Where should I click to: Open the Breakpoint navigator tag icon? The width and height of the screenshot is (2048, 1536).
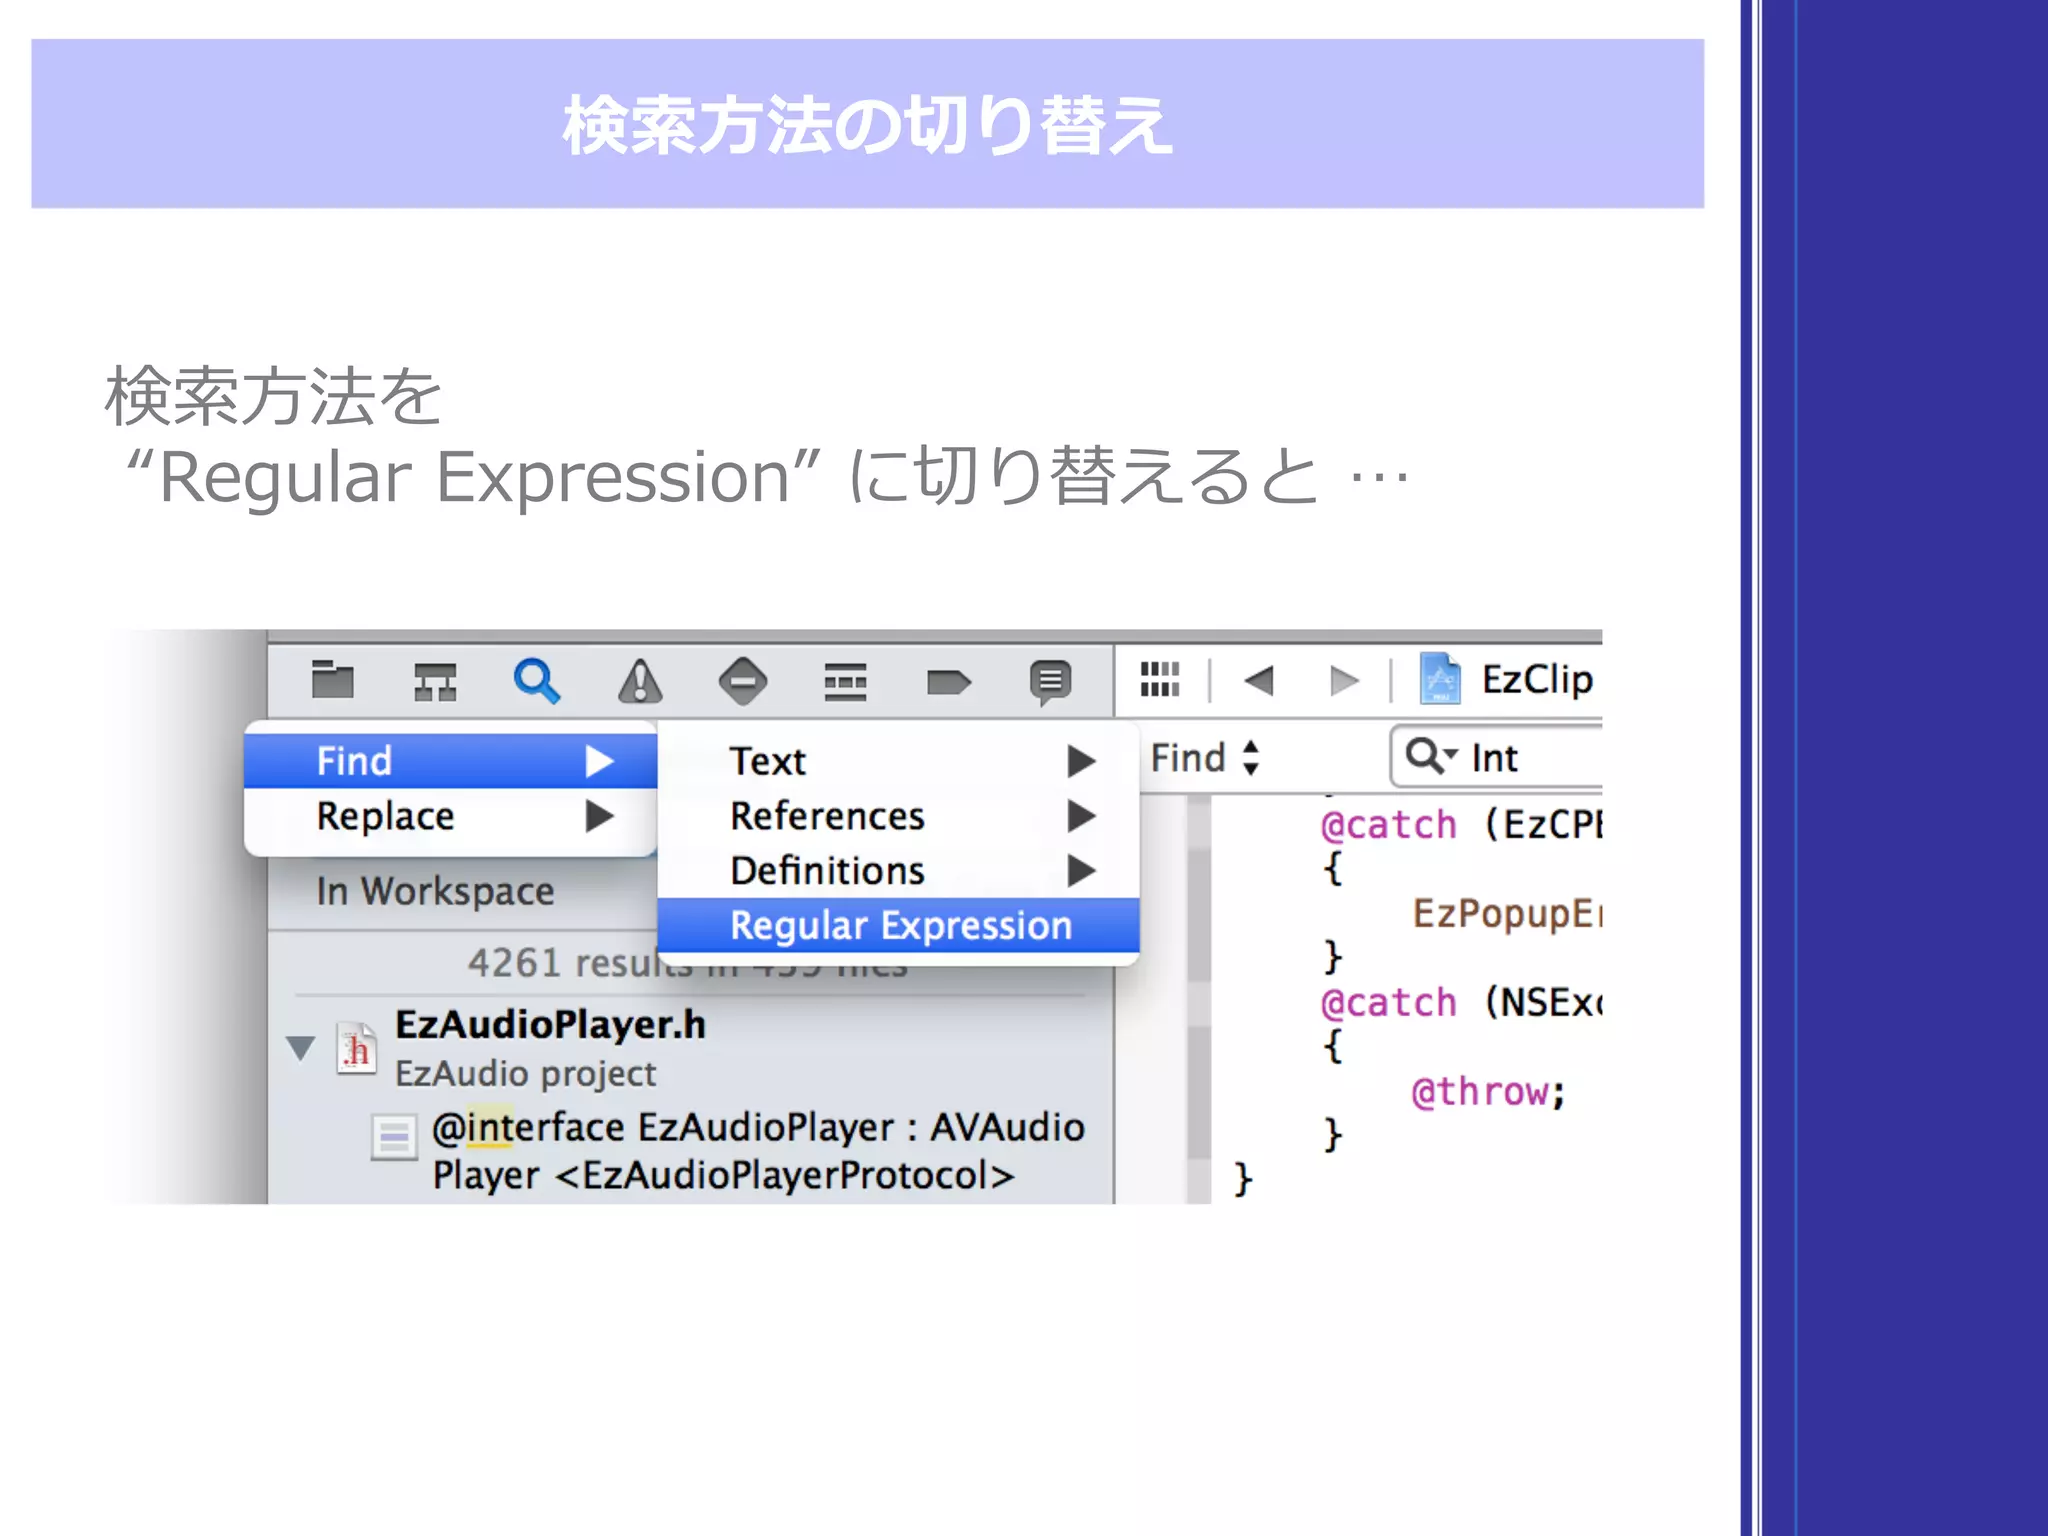tap(948, 683)
